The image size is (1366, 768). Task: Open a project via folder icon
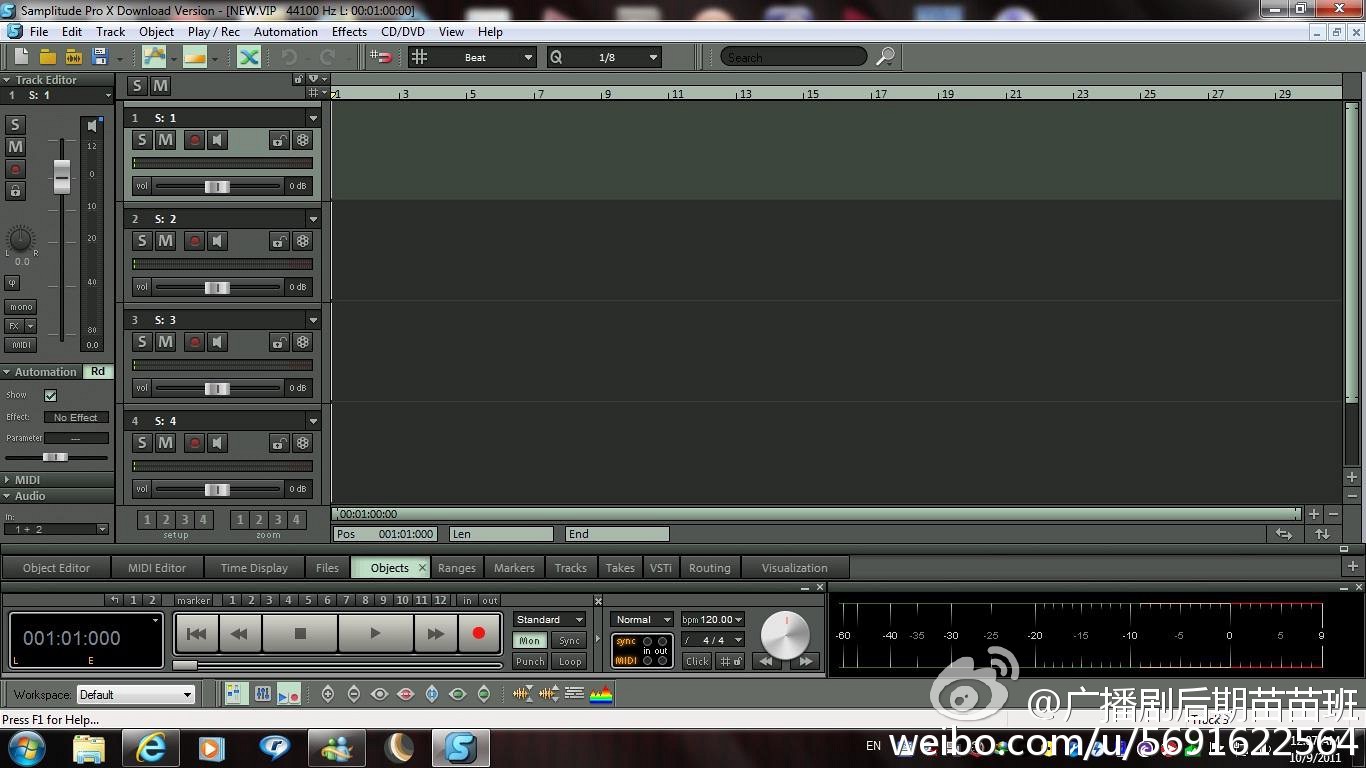[x=47, y=57]
